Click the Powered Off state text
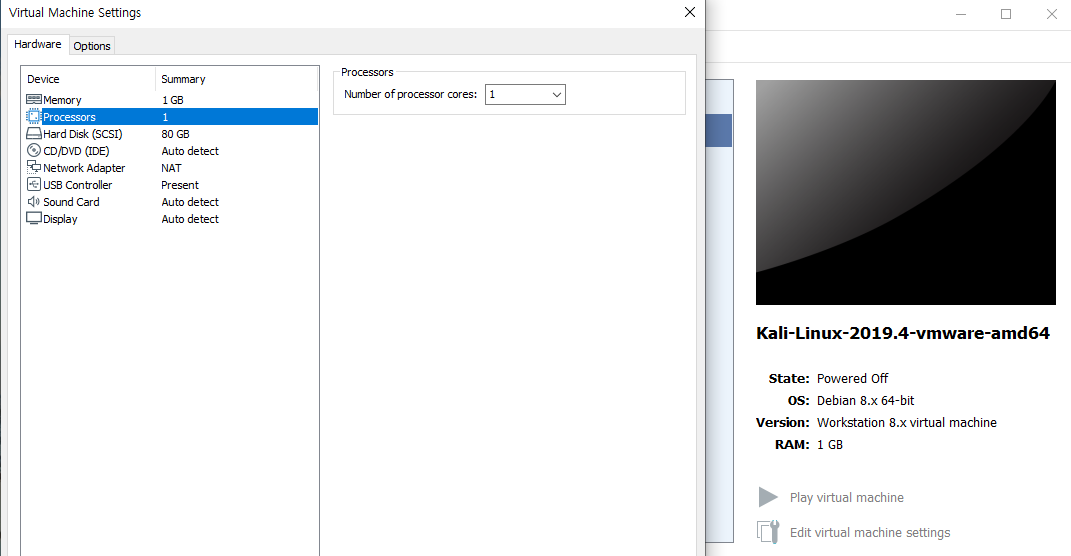The height and width of the screenshot is (556, 1071). pos(852,378)
